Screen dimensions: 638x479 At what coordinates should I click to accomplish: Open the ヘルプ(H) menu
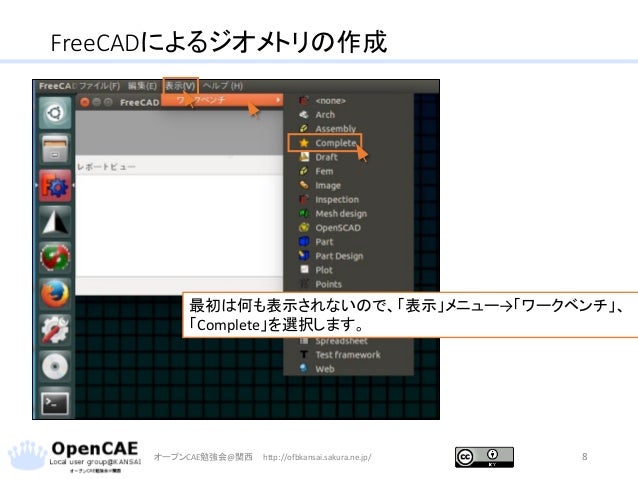223,86
